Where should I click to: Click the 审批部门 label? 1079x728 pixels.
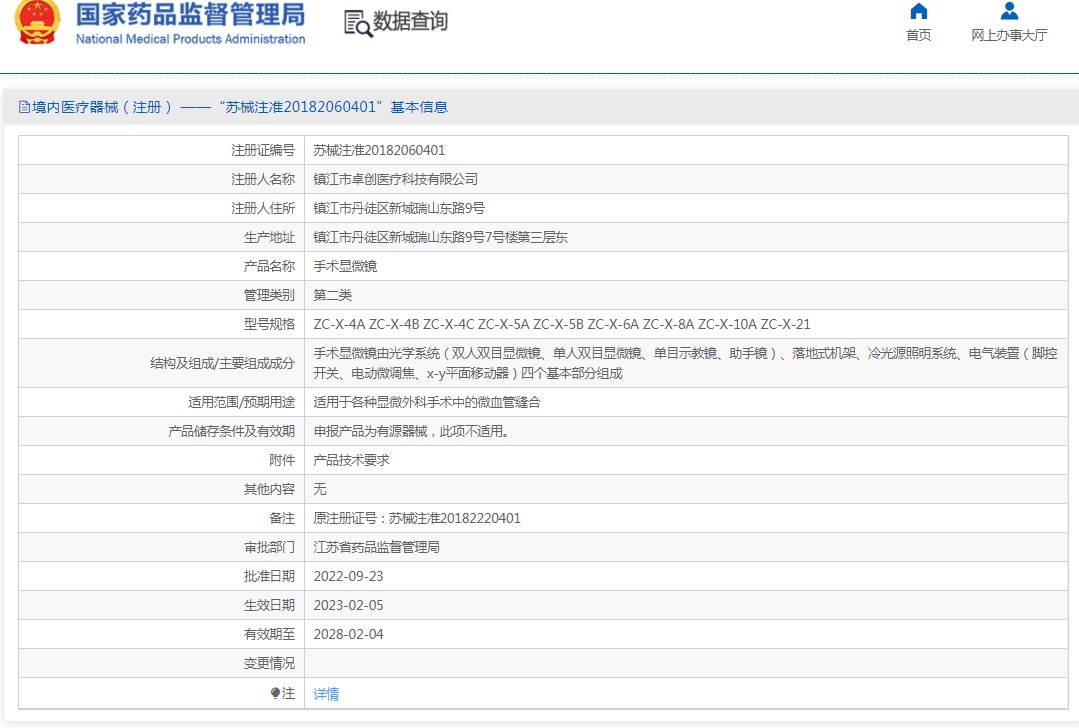[x=269, y=547]
